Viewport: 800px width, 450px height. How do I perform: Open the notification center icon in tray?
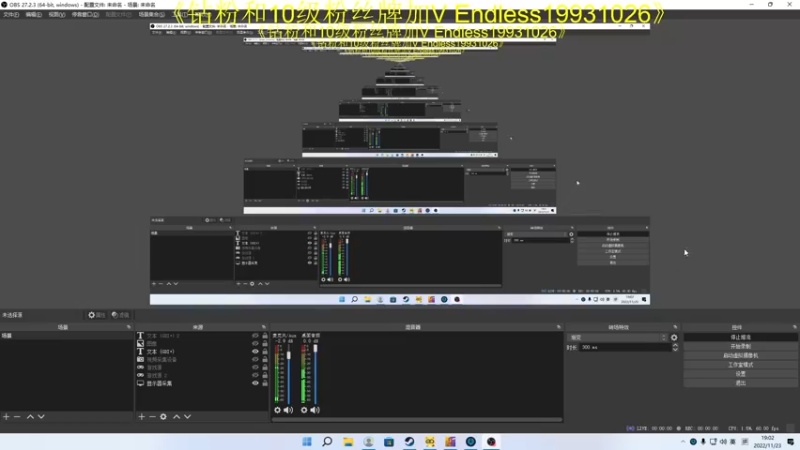tap(791, 442)
